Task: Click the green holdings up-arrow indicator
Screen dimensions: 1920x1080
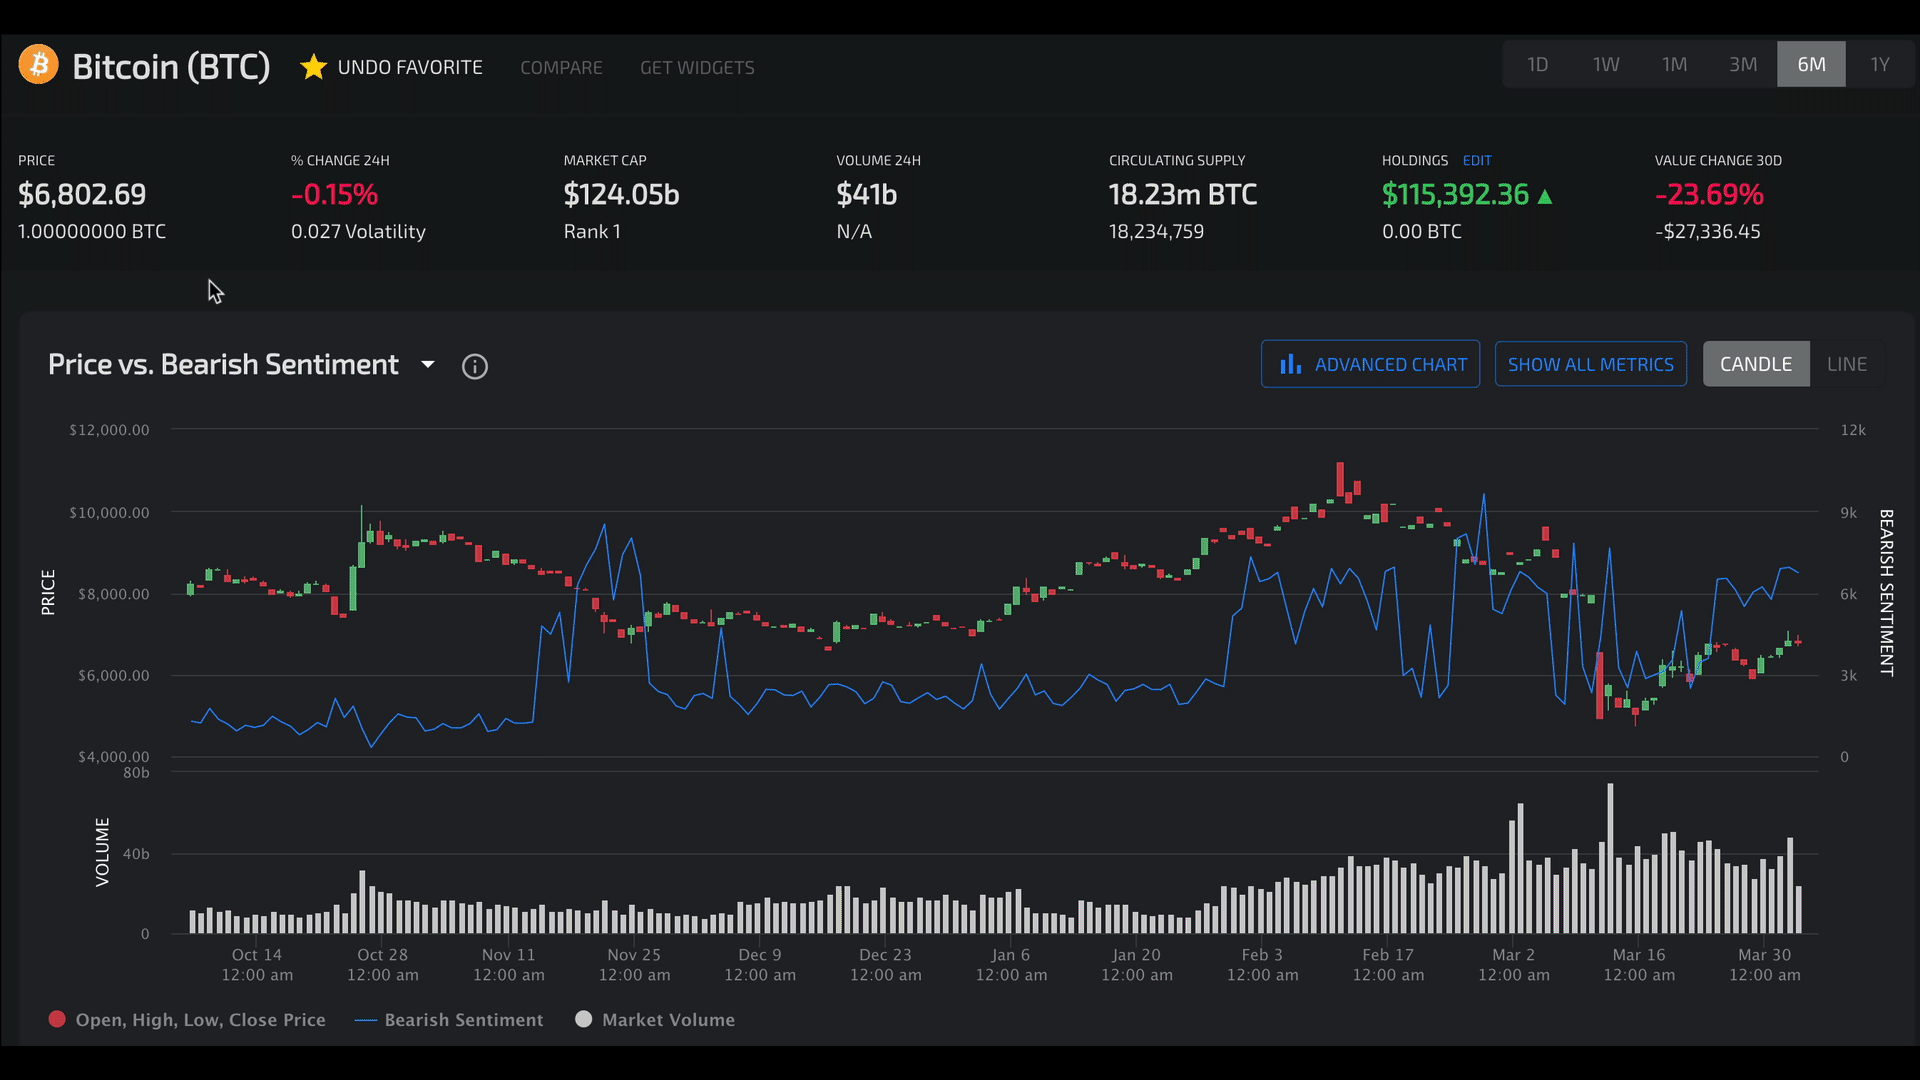Action: pos(1545,196)
